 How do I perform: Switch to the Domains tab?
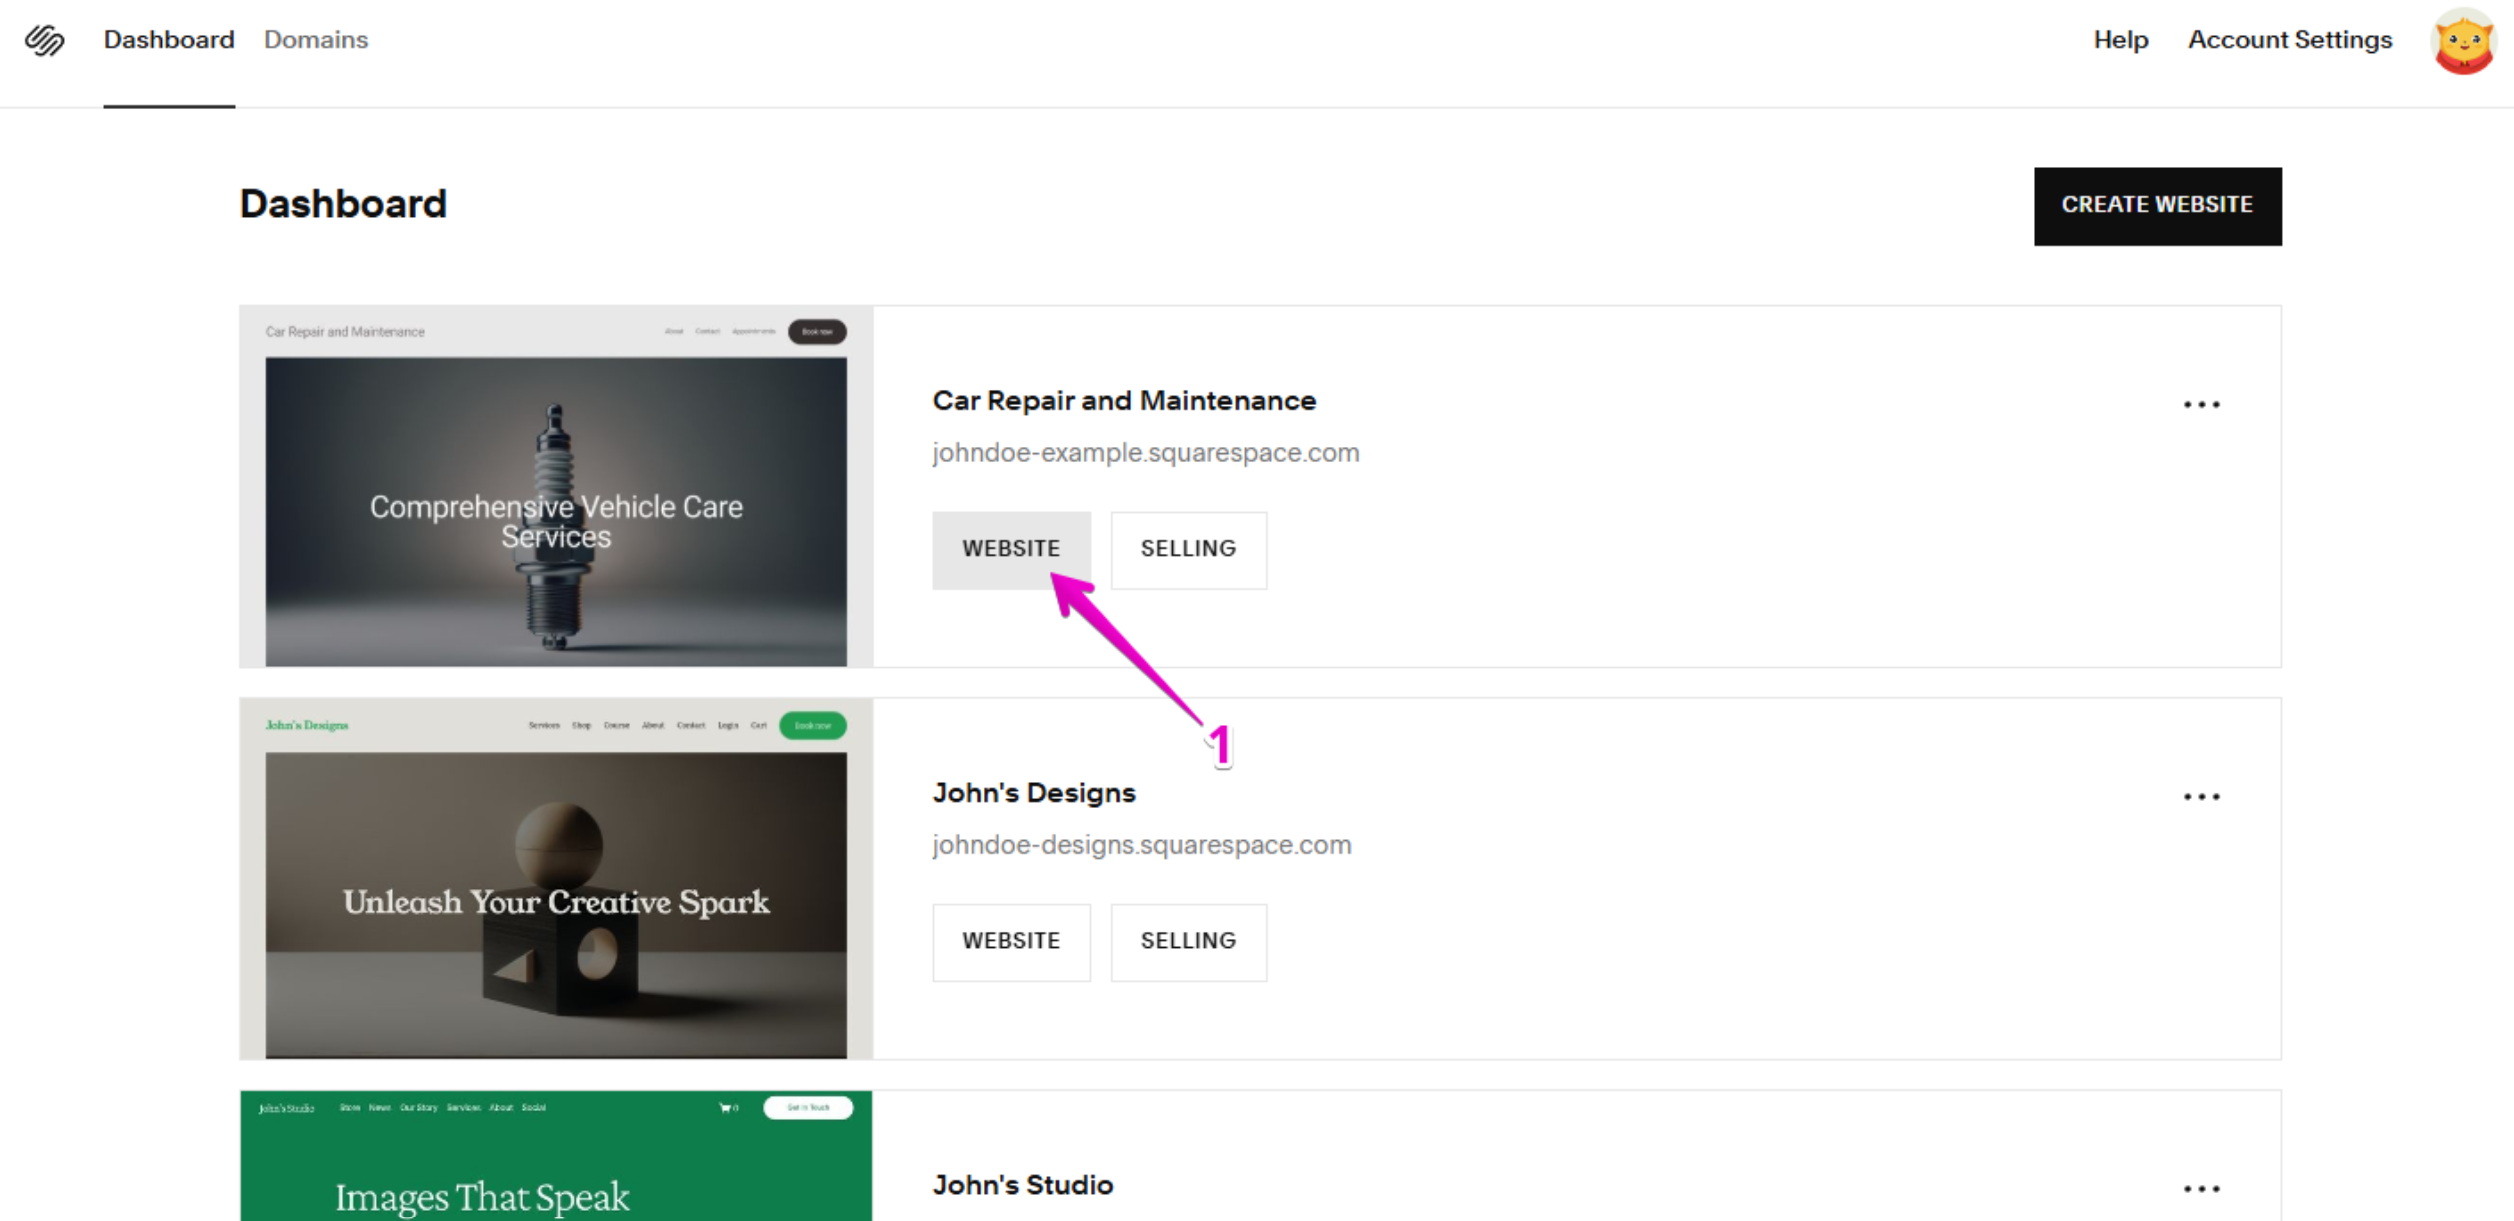(316, 40)
